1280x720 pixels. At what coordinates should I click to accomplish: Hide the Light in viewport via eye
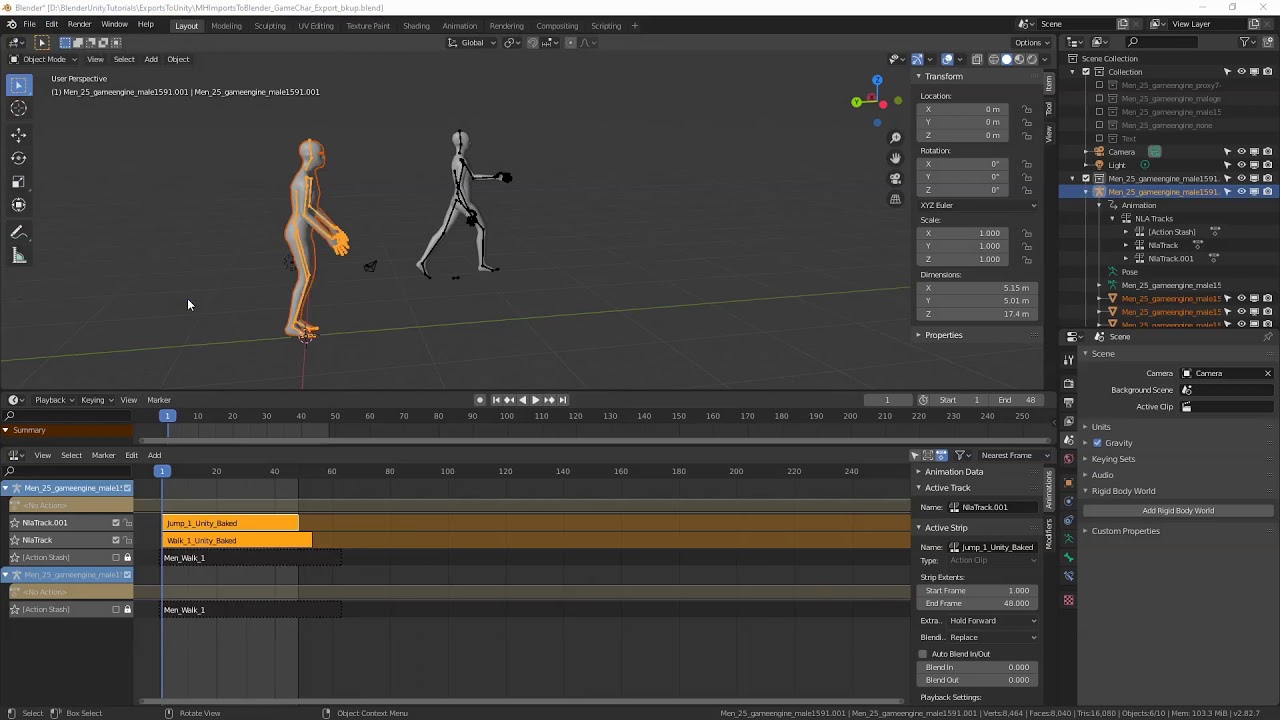[1241, 165]
